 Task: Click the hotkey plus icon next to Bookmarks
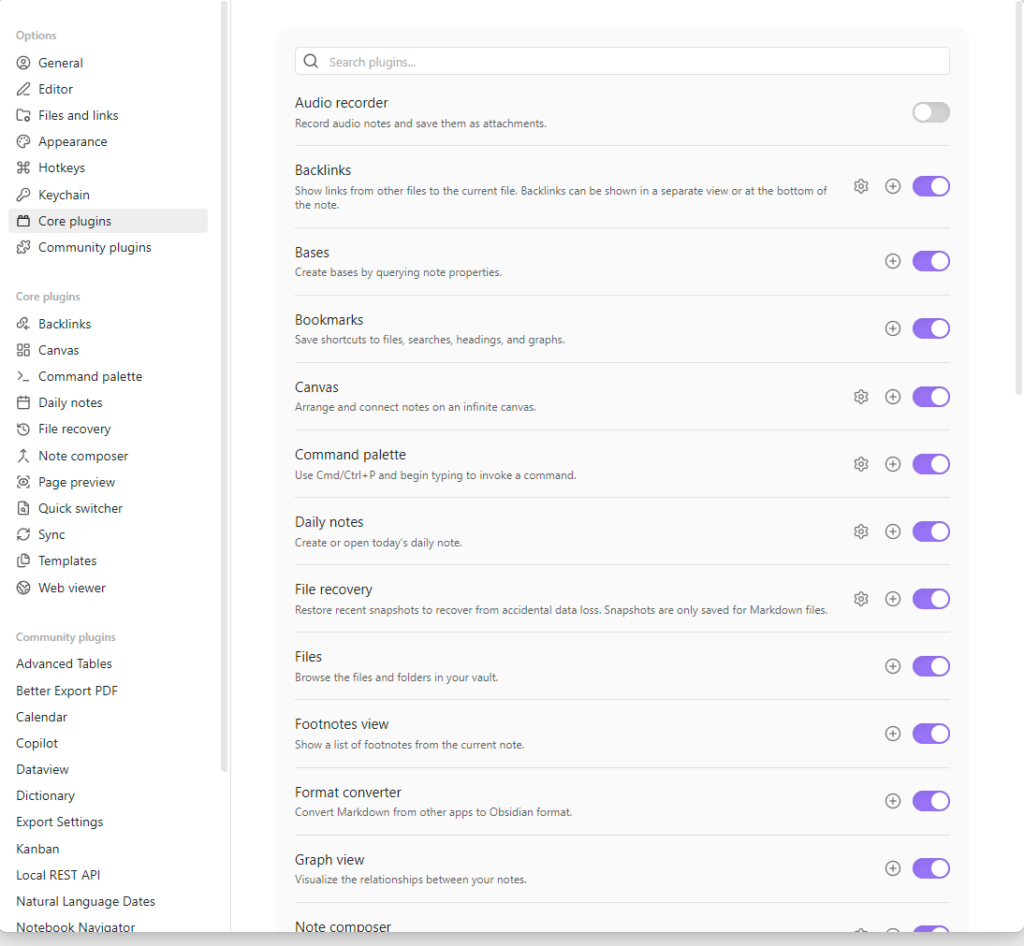coord(893,328)
